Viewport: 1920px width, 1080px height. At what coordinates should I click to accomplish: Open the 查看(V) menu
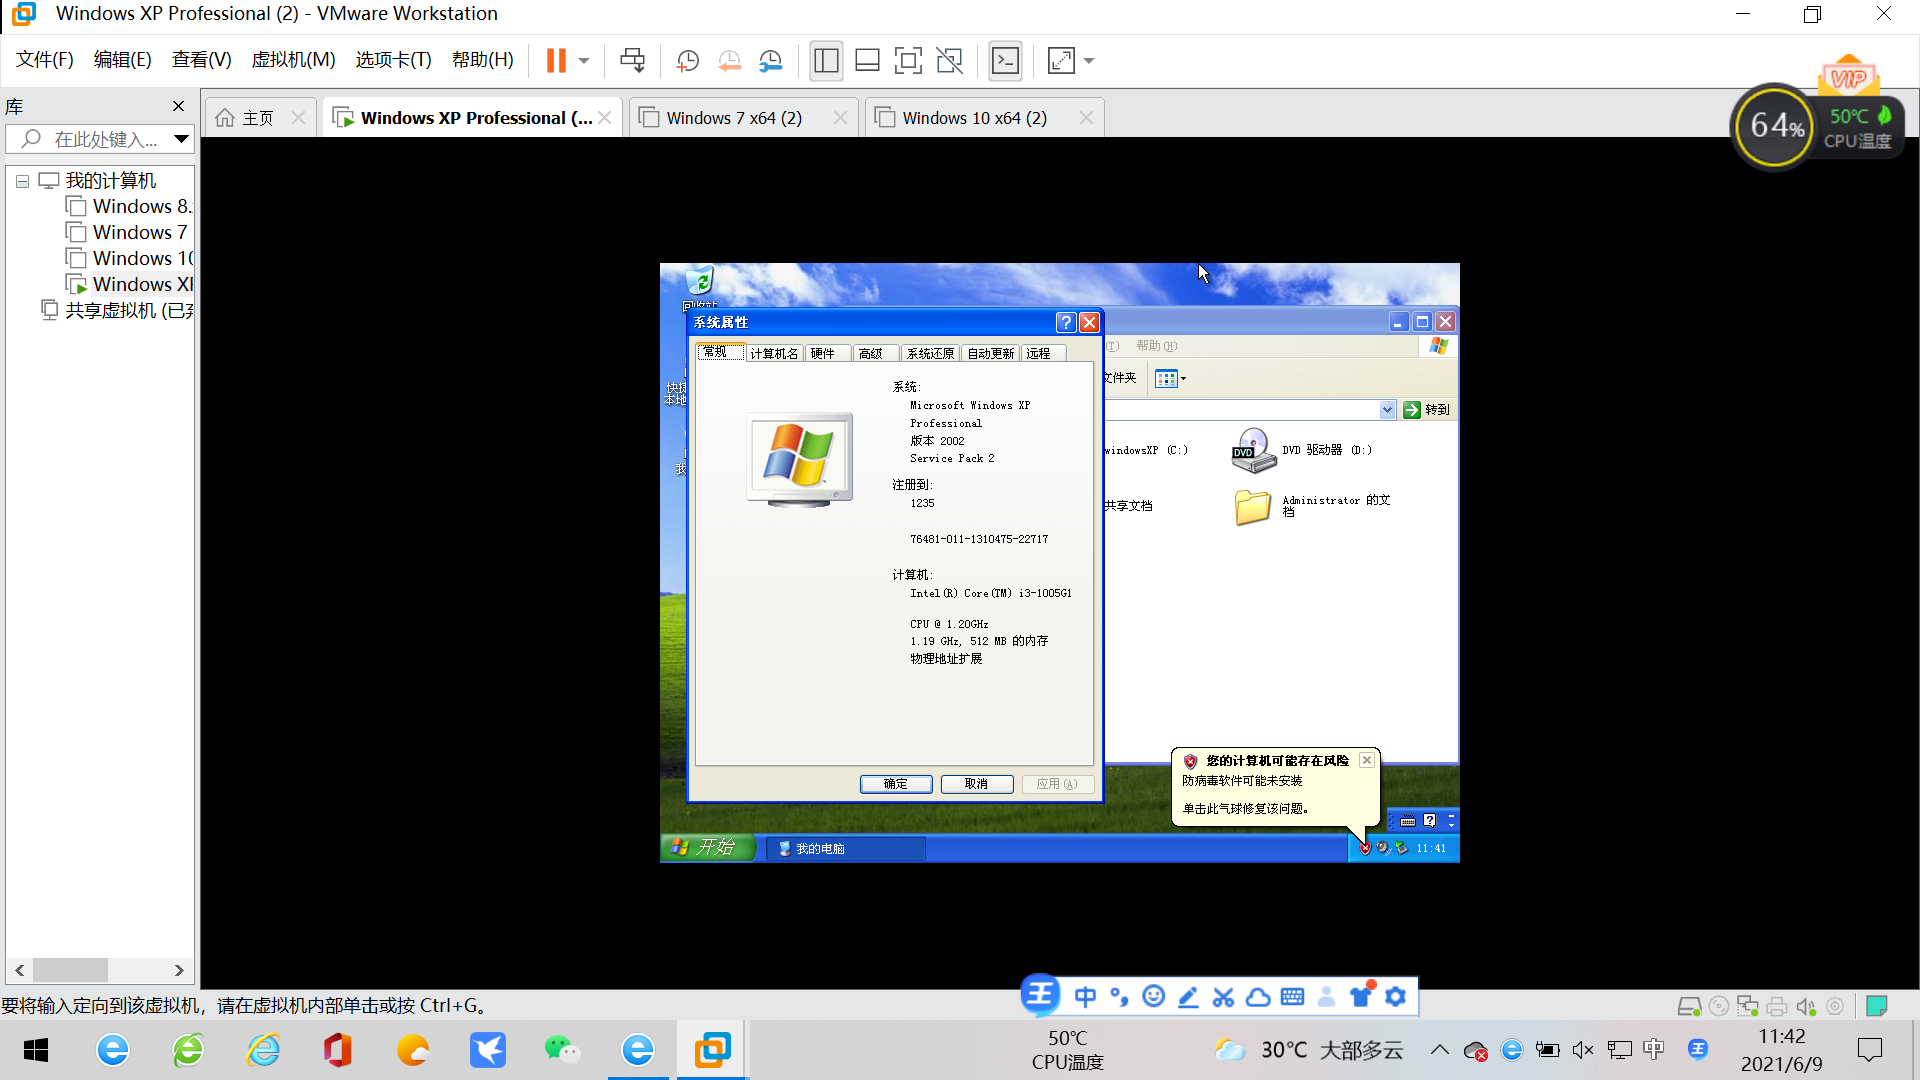[x=202, y=60]
